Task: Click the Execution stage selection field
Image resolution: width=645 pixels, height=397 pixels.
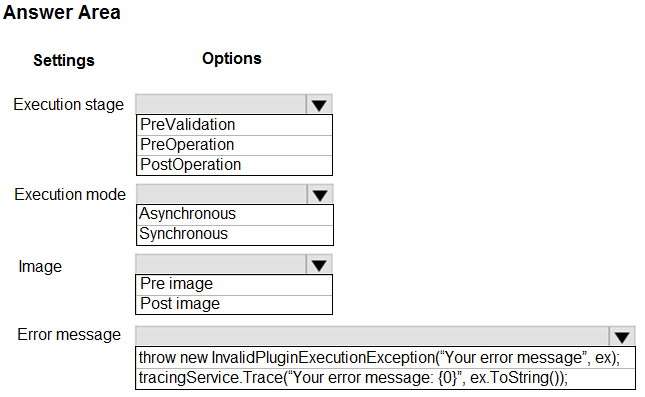Action: (x=221, y=104)
